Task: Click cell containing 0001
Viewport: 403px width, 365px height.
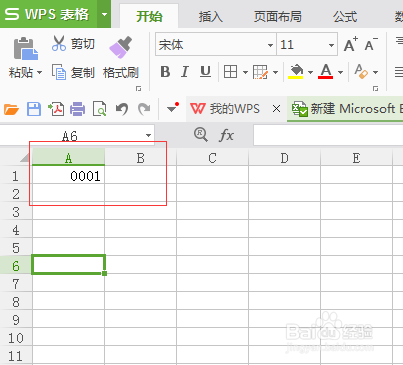Action: click(x=68, y=176)
